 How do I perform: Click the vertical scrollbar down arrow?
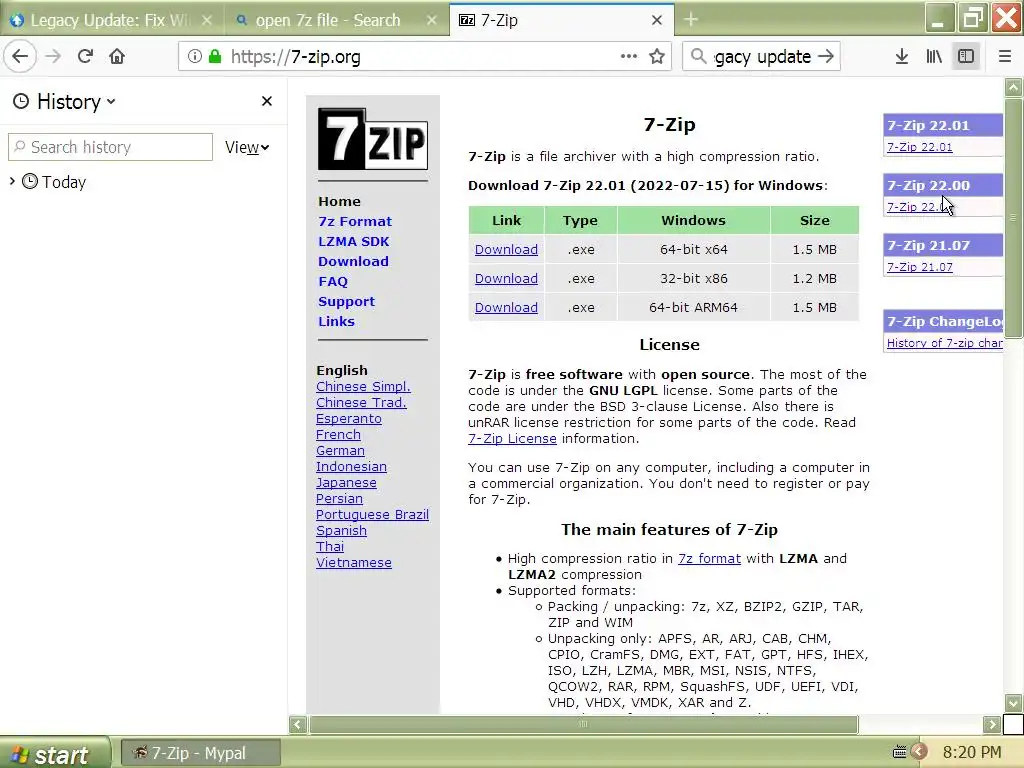1014,703
